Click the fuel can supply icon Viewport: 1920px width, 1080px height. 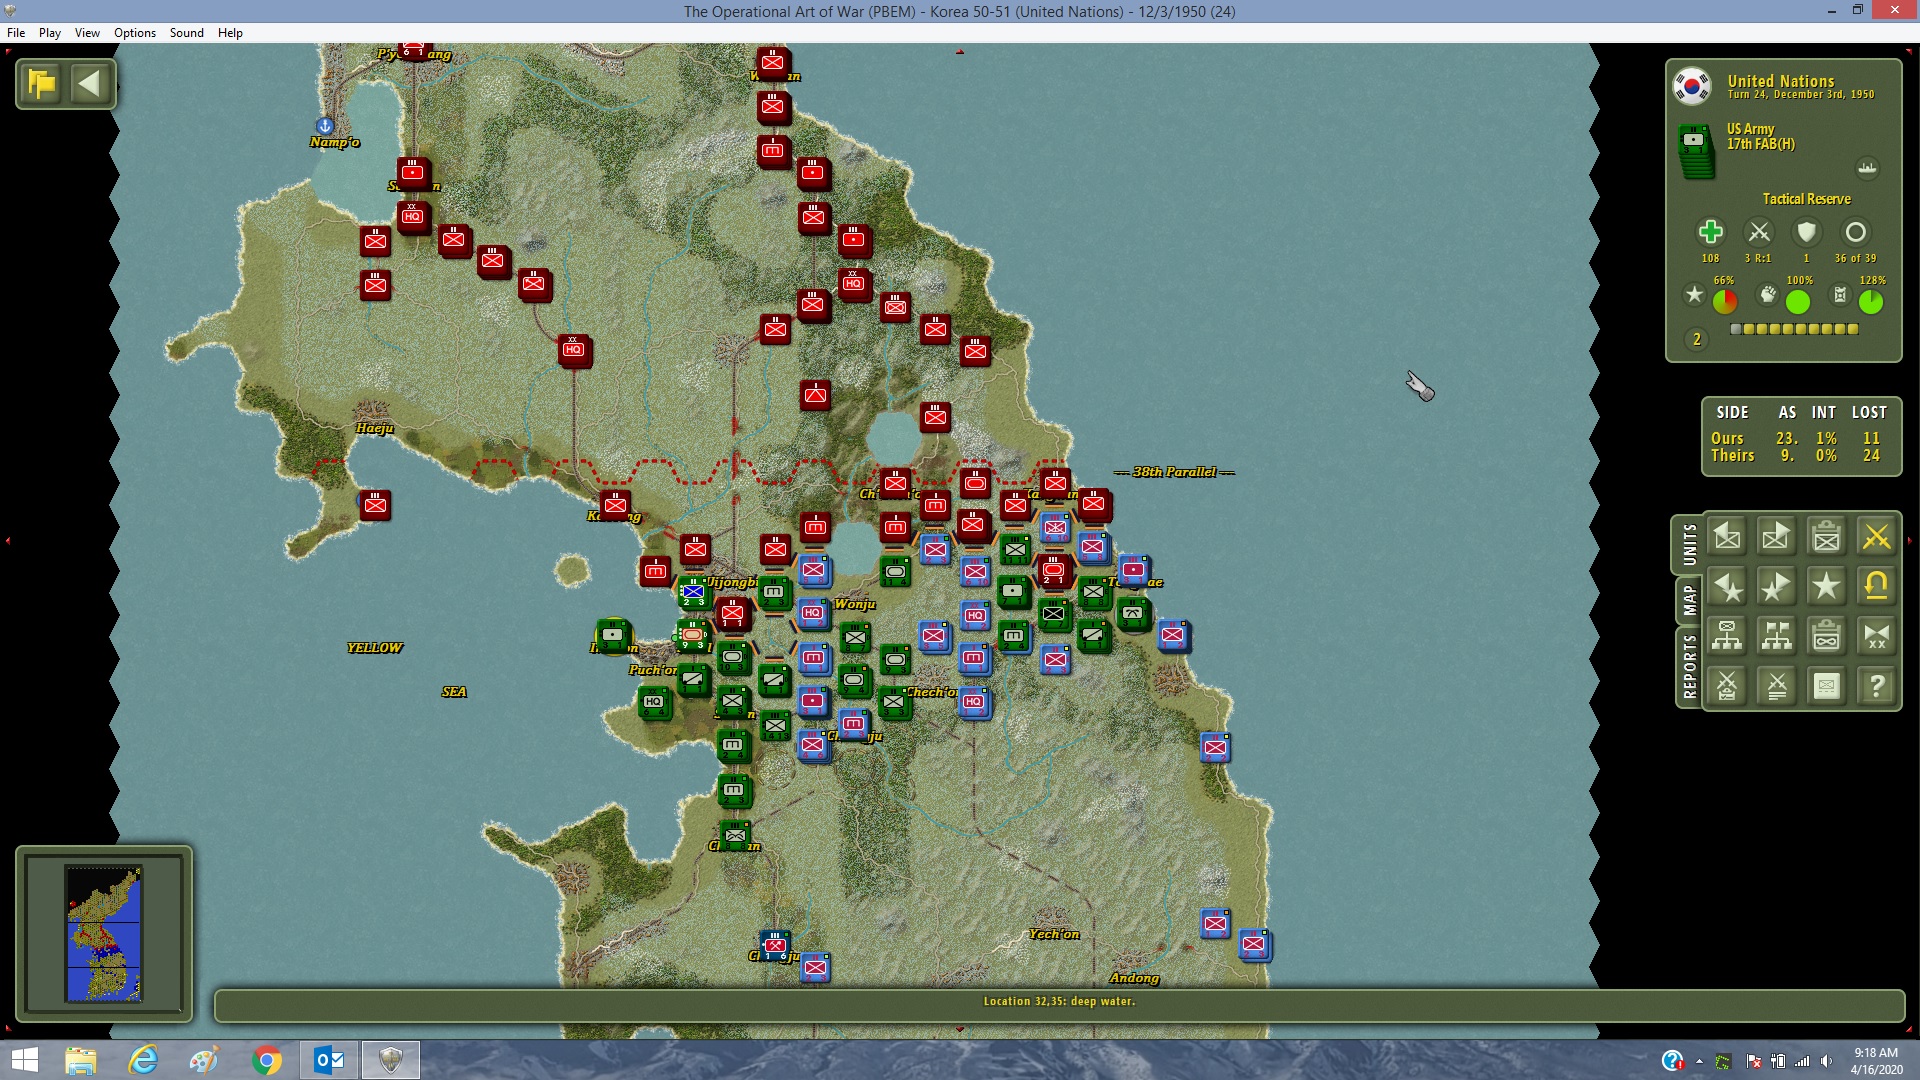(1840, 295)
